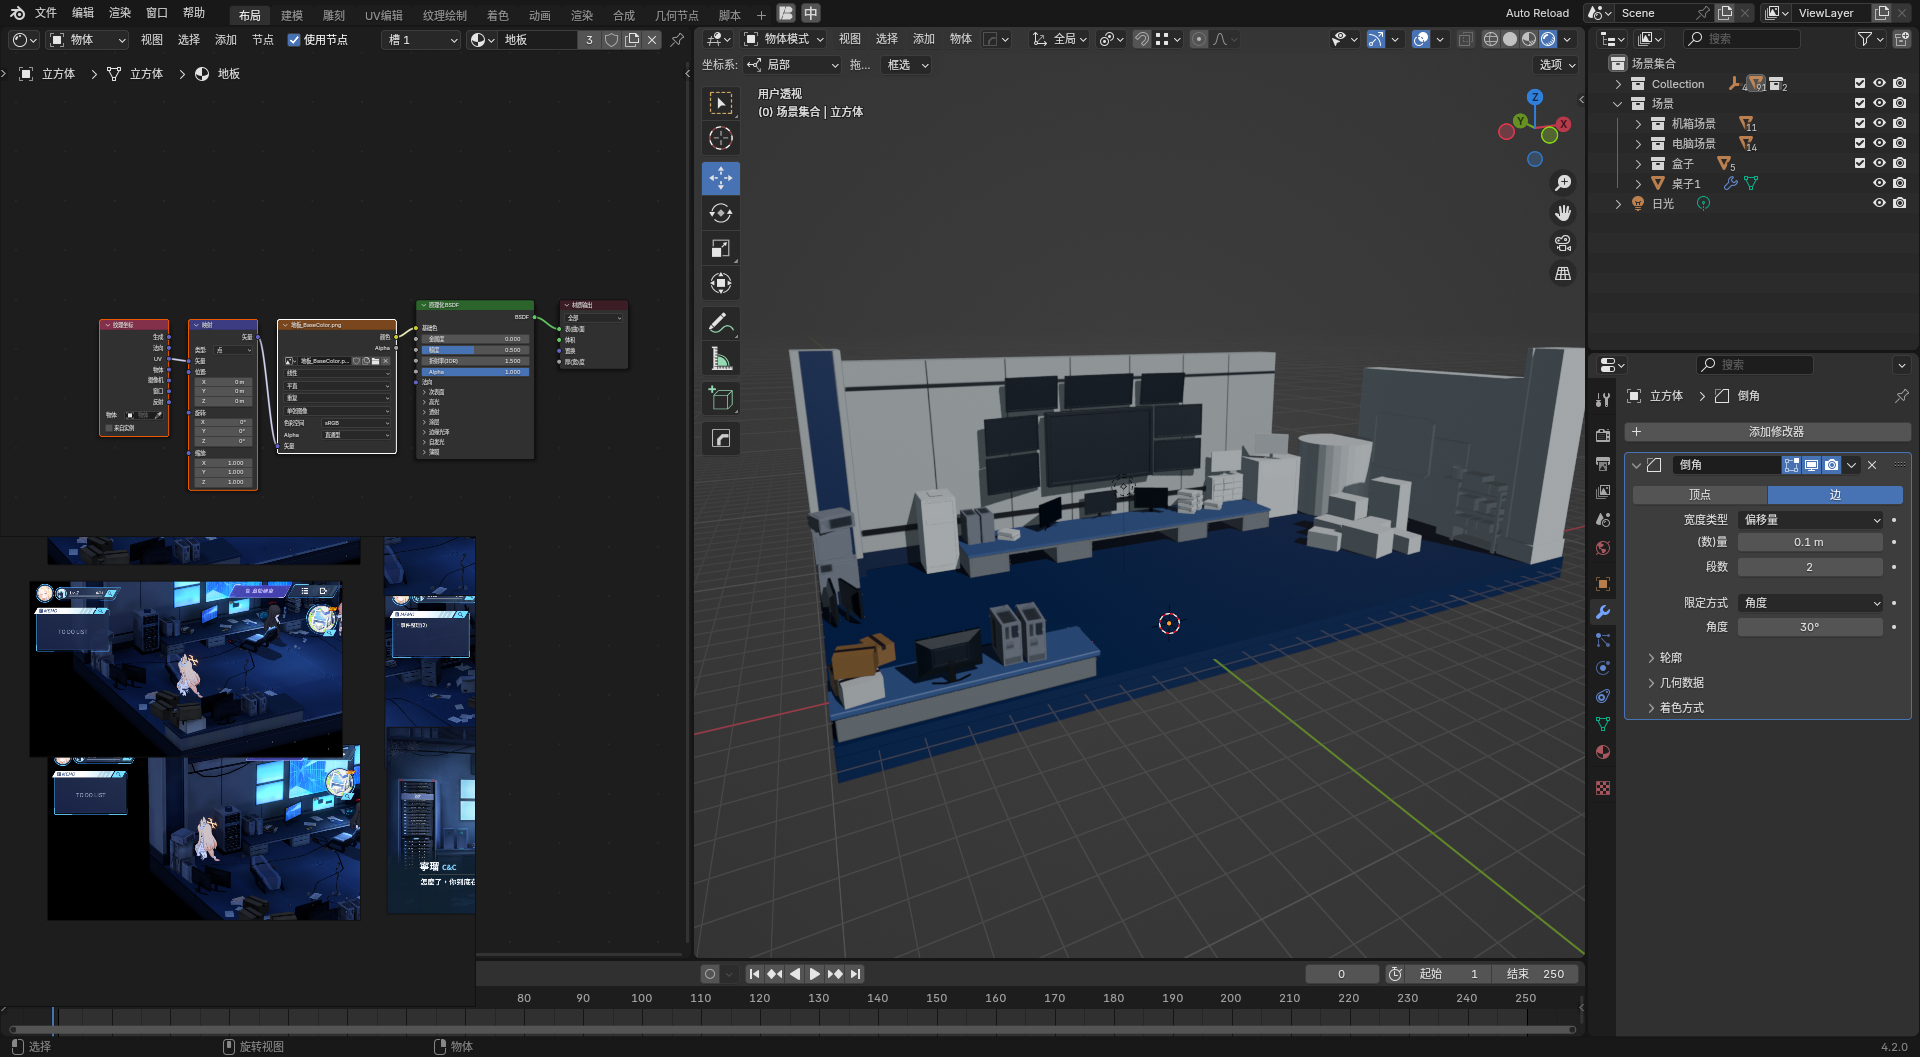
Task: Select the Measure ruler tool
Action: coord(720,358)
